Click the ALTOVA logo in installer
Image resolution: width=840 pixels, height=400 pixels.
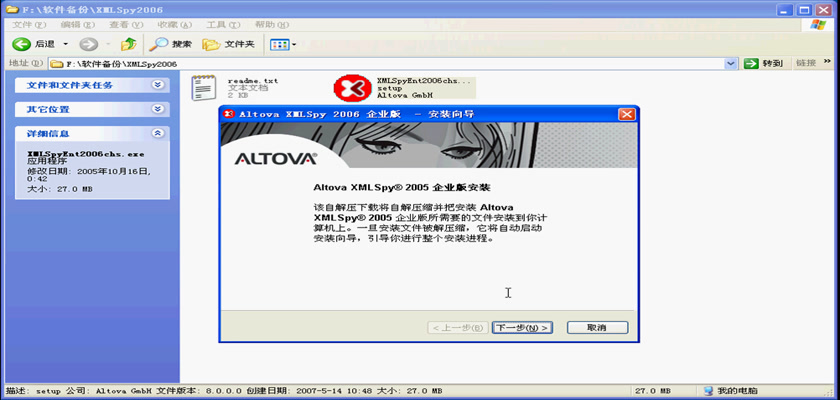pyautogui.click(x=275, y=159)
